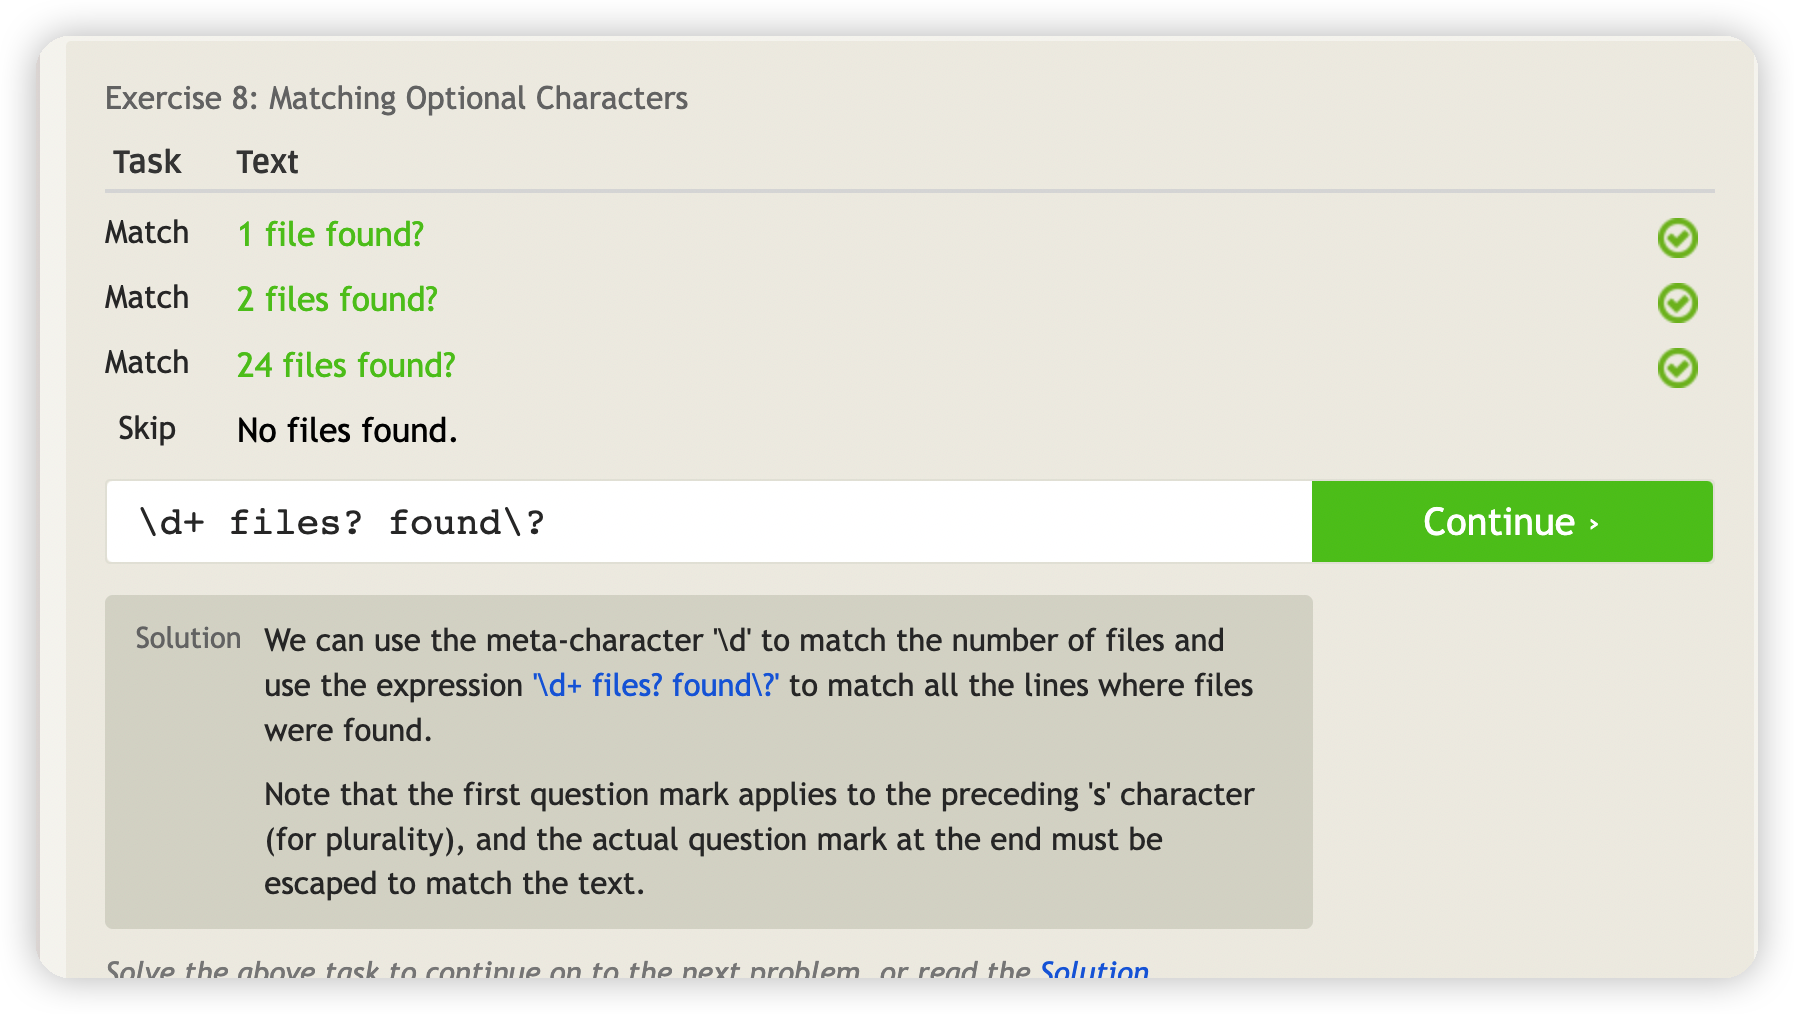Click the "Match" label for "1 file found?"

147,233
